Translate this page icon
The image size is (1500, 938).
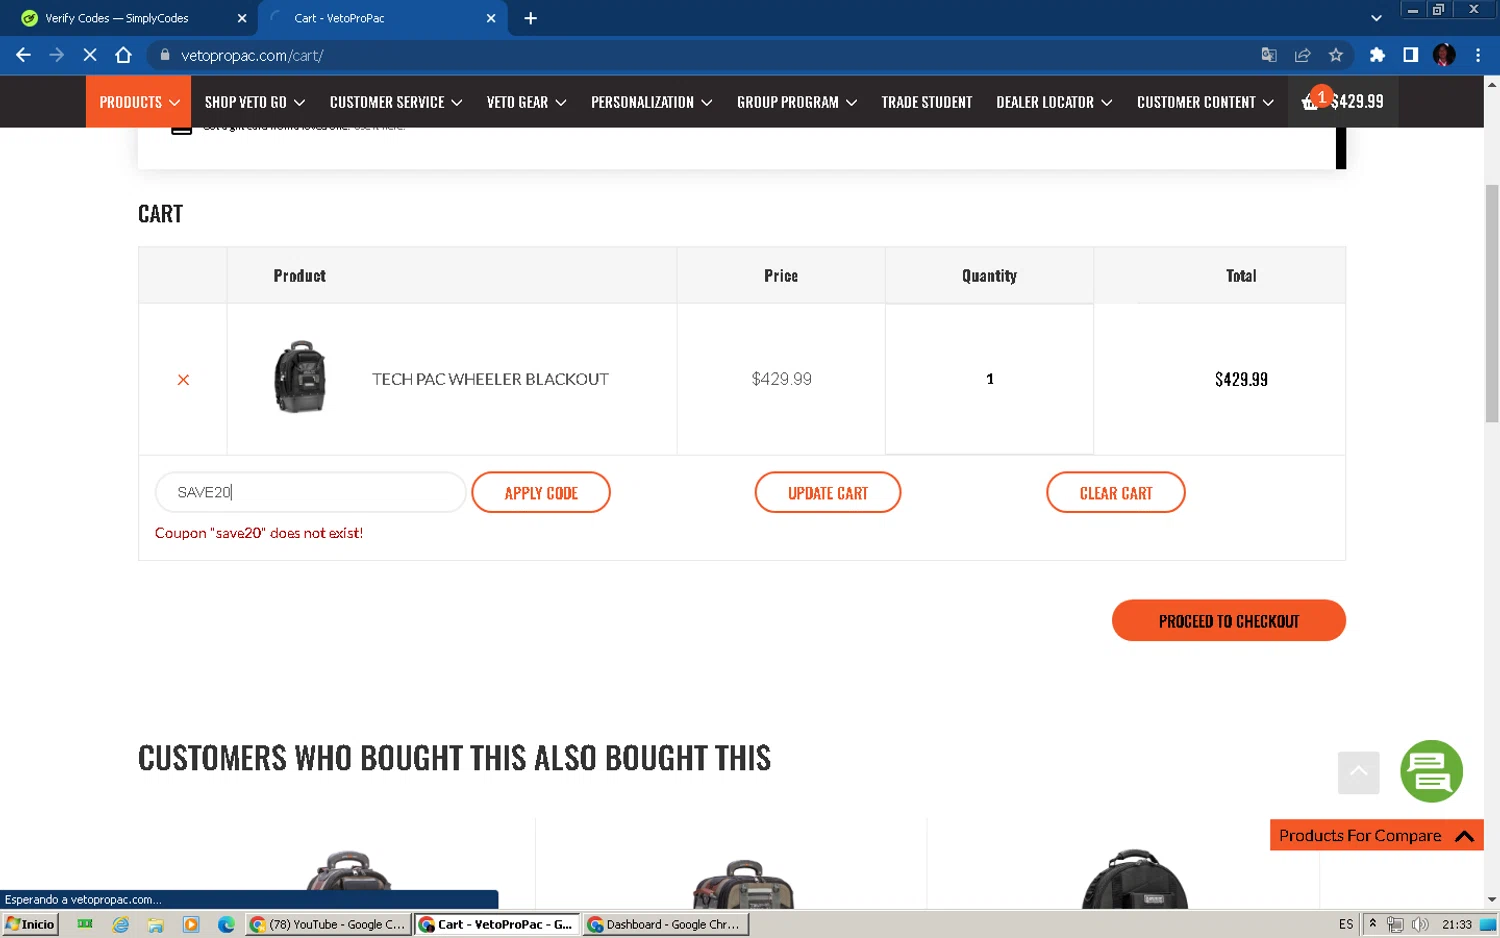tap(1269, 55)
